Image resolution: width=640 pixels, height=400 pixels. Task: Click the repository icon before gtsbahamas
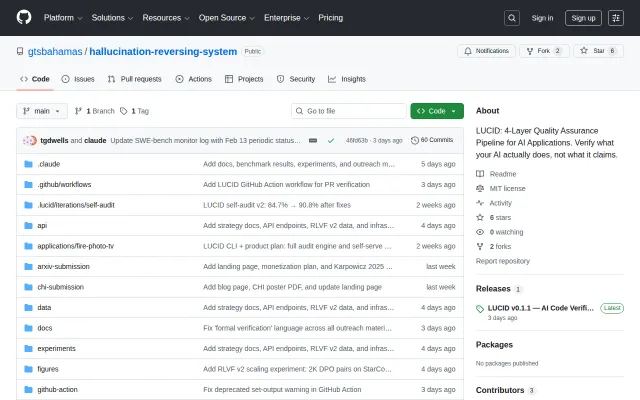tap(20, 51)
